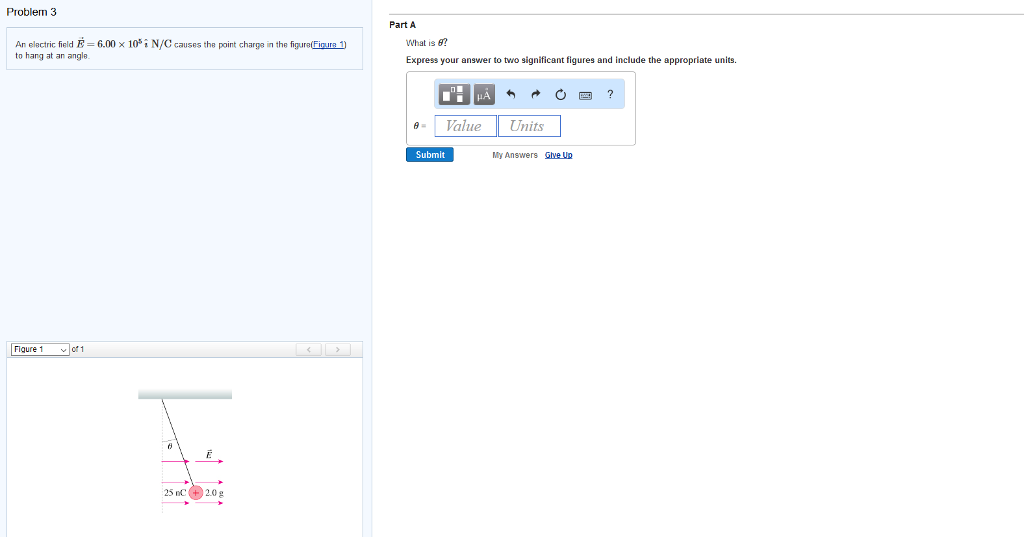1024x537 pixels.
Task: Open help with the question mark icon
Action: click(x=610, y=94)
